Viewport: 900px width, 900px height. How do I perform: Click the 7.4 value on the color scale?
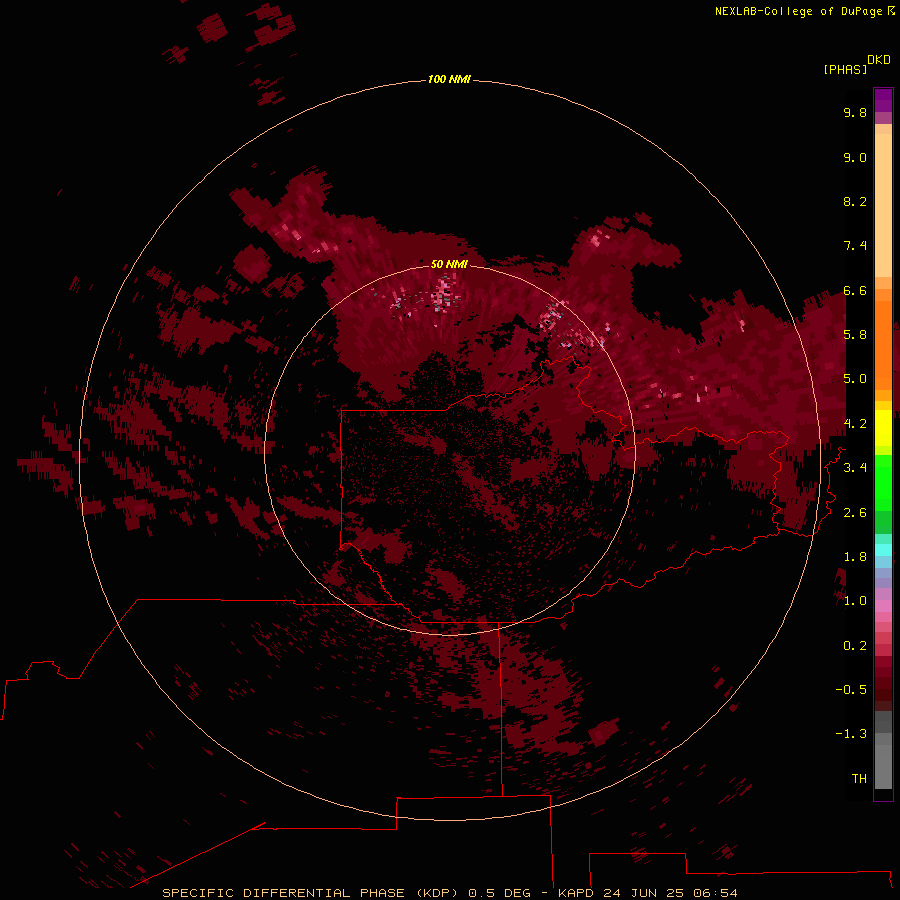[855, 246]
